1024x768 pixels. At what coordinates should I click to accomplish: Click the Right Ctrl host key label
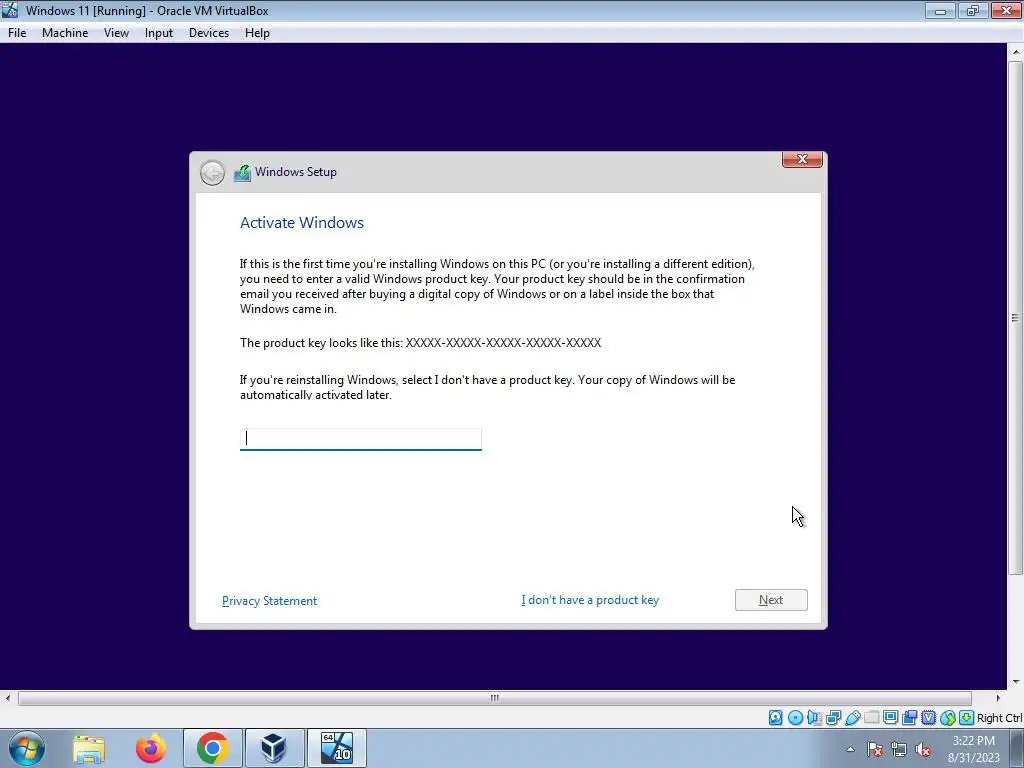[x=999, y=718]
